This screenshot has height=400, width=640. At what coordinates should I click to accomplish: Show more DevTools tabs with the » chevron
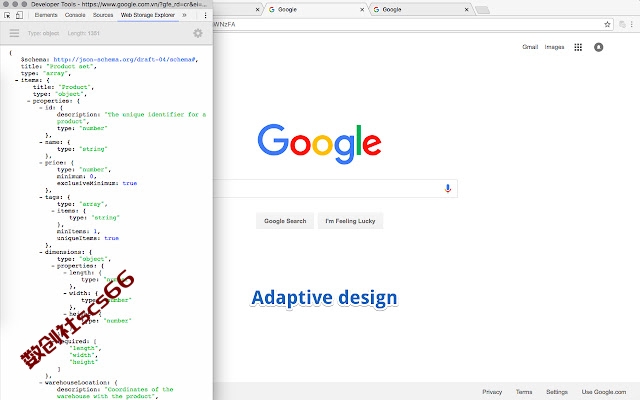pyautogui.click(x=184, y=15)
